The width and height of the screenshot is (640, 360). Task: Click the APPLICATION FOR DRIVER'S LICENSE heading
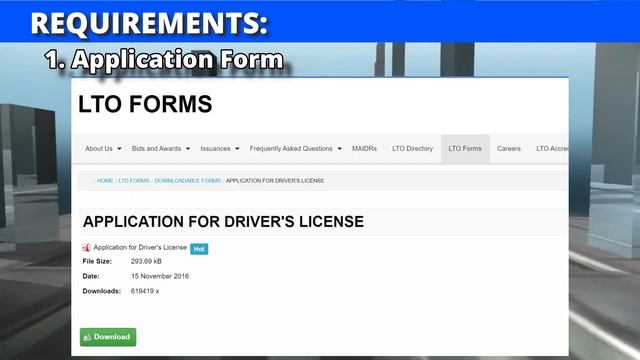tap(223, 222)
